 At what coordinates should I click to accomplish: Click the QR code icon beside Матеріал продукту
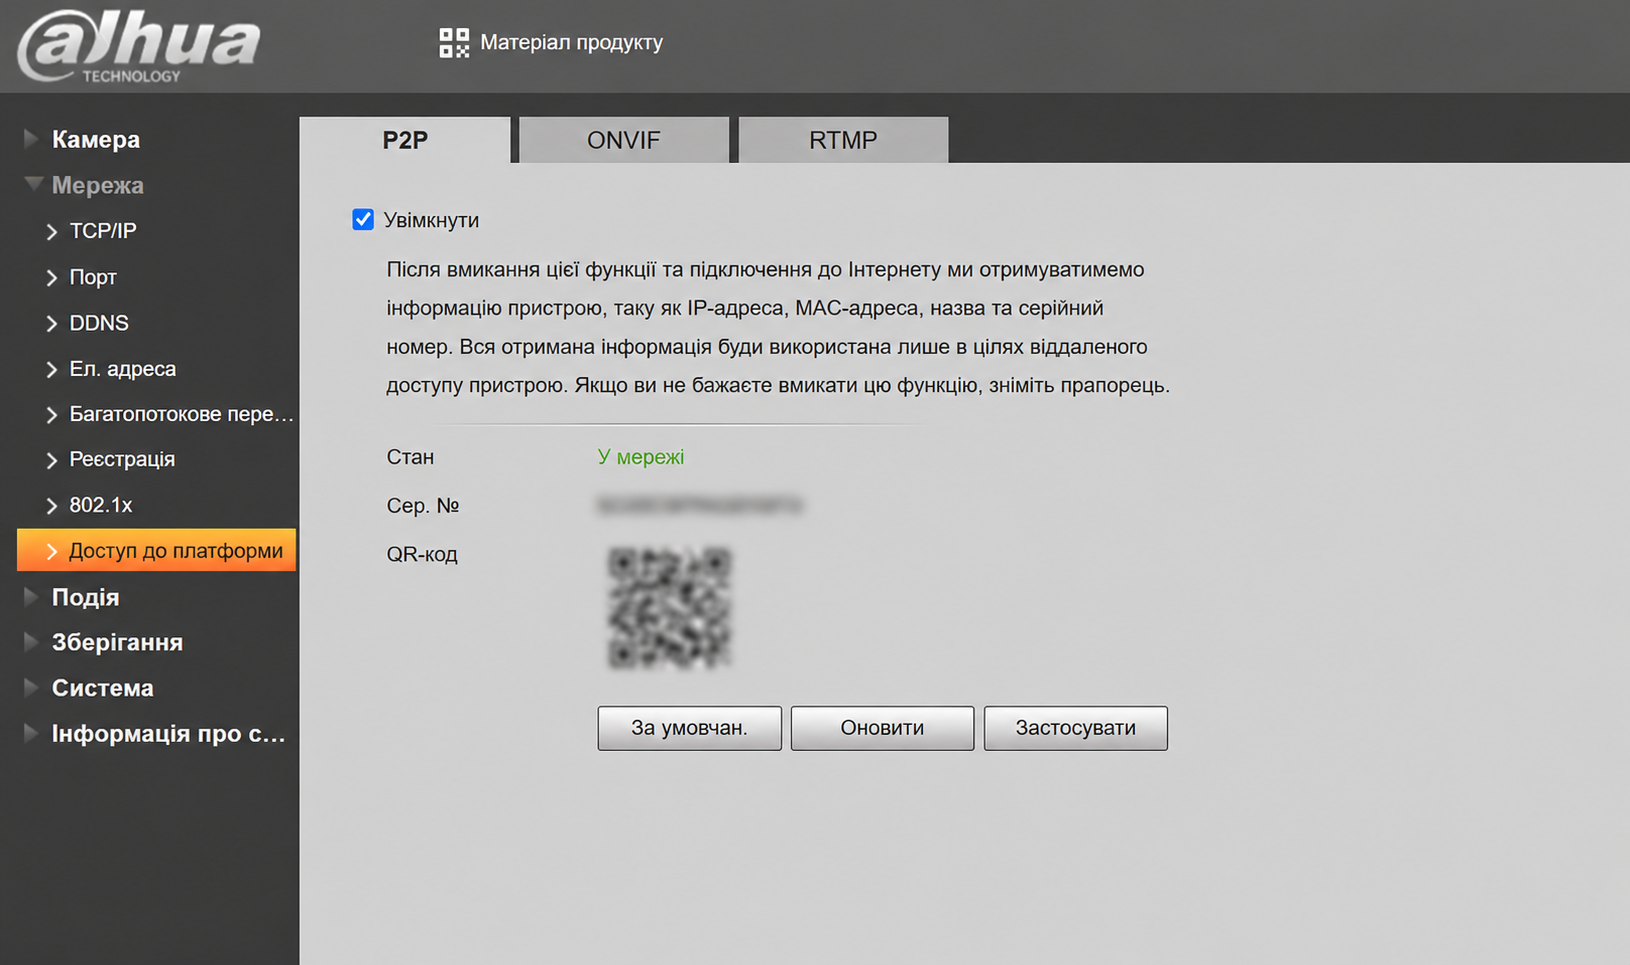[454, 43]
